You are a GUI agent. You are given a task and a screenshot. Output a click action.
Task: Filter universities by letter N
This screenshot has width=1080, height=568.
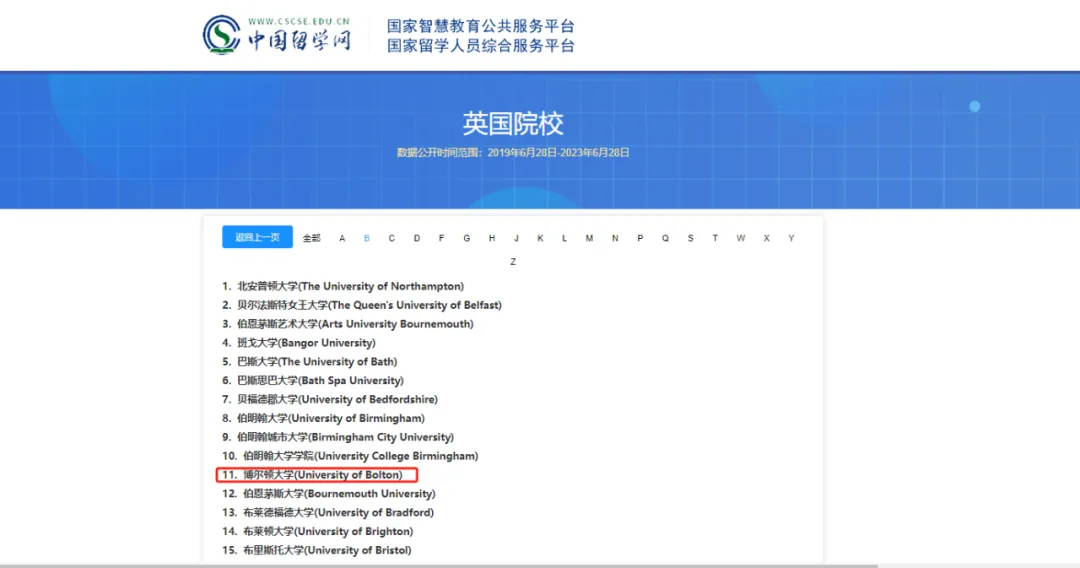[x=615, y=238]
